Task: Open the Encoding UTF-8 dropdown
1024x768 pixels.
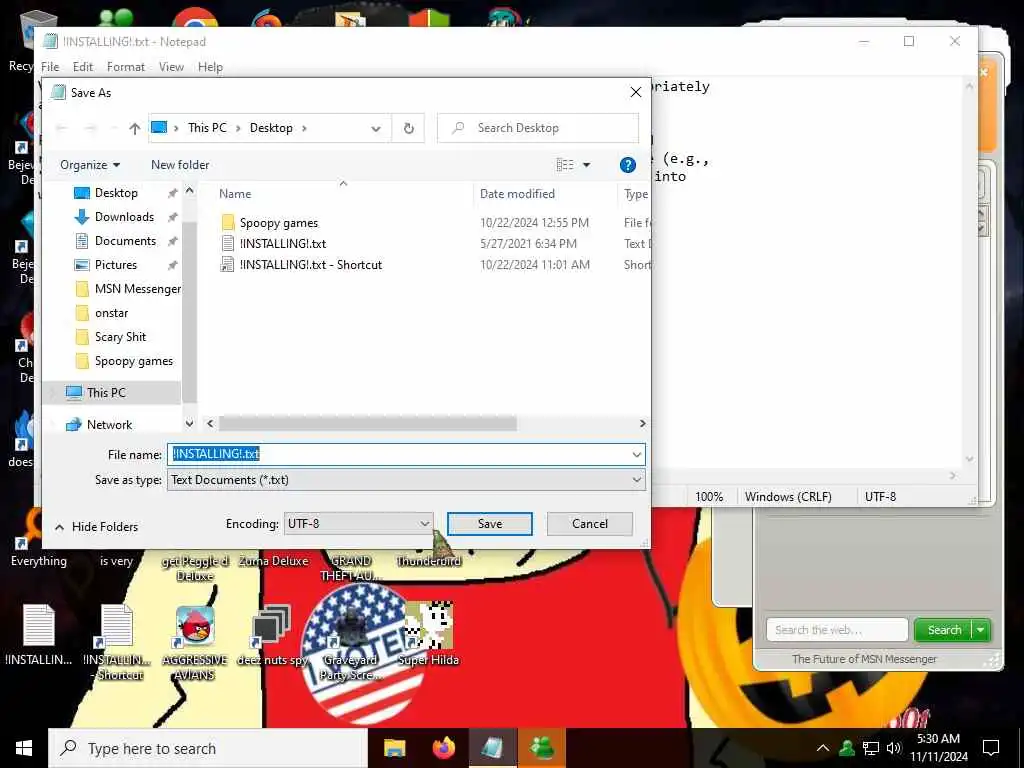Action: click(x=359, y=524)
